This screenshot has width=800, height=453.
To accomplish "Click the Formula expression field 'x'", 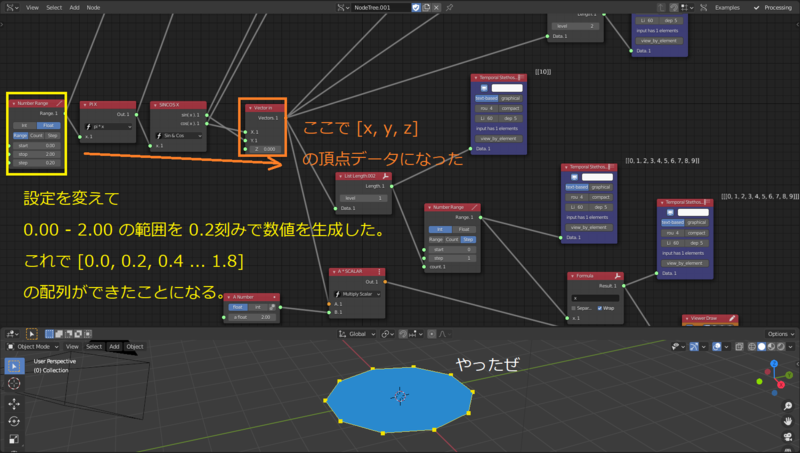I will [x=595, y=298].
